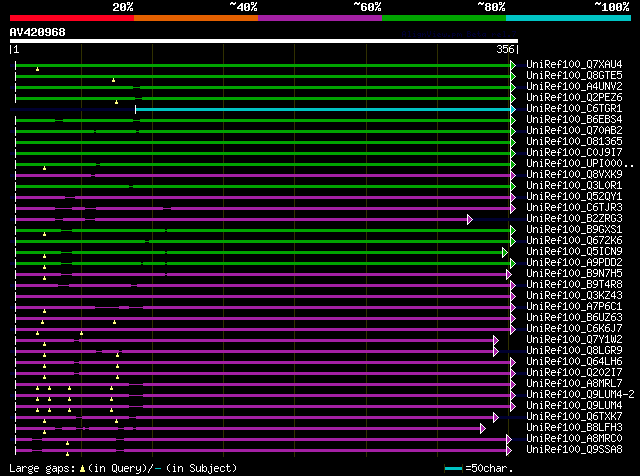The image size is (640, 476).
Task: Open the UniRef100_Q2PEZ6 hit label
Action: click(x=574, y=98)
